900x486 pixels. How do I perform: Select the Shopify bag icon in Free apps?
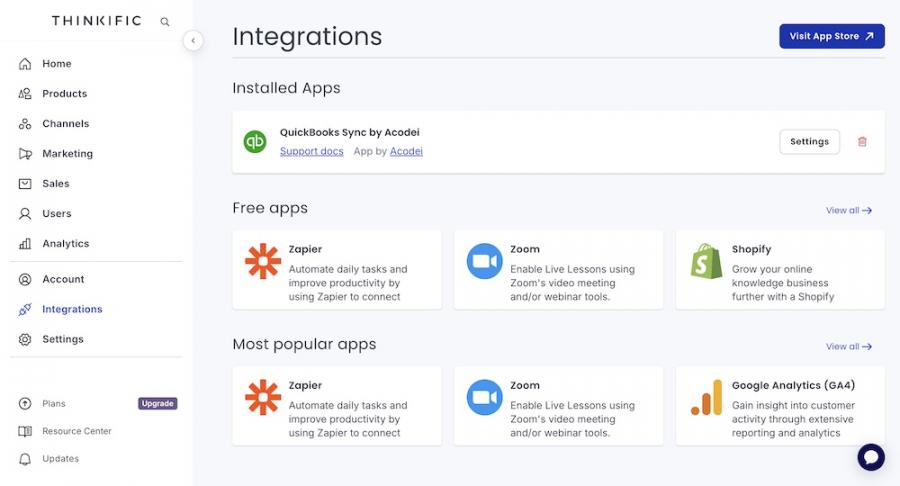coord(706,261)
